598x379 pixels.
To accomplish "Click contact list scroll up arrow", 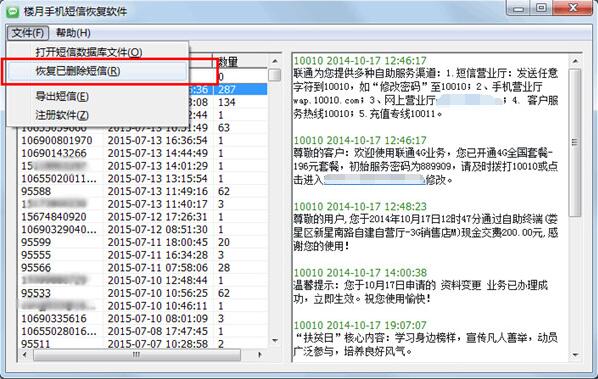I will pos(275,61).
